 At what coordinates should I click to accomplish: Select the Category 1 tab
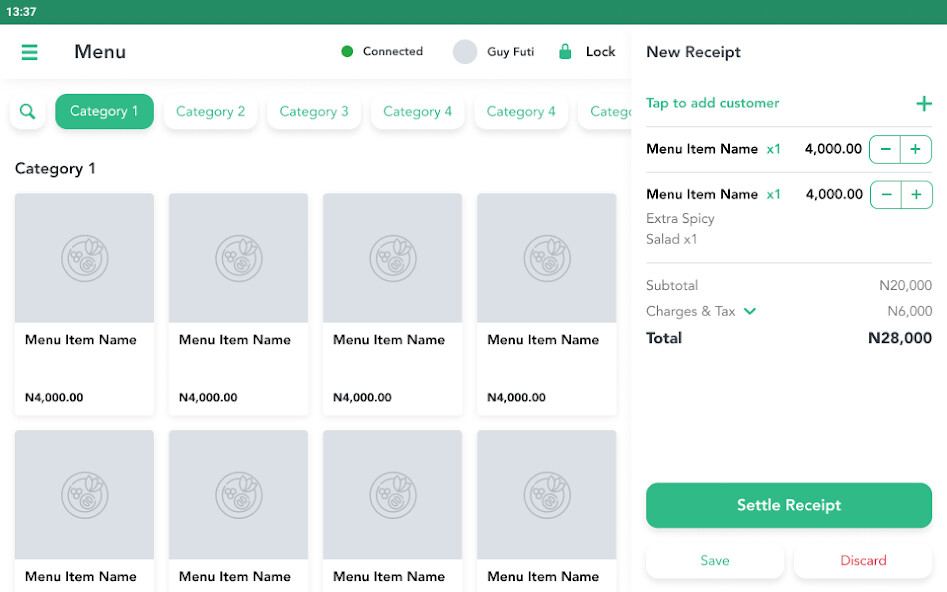[104, 111]
